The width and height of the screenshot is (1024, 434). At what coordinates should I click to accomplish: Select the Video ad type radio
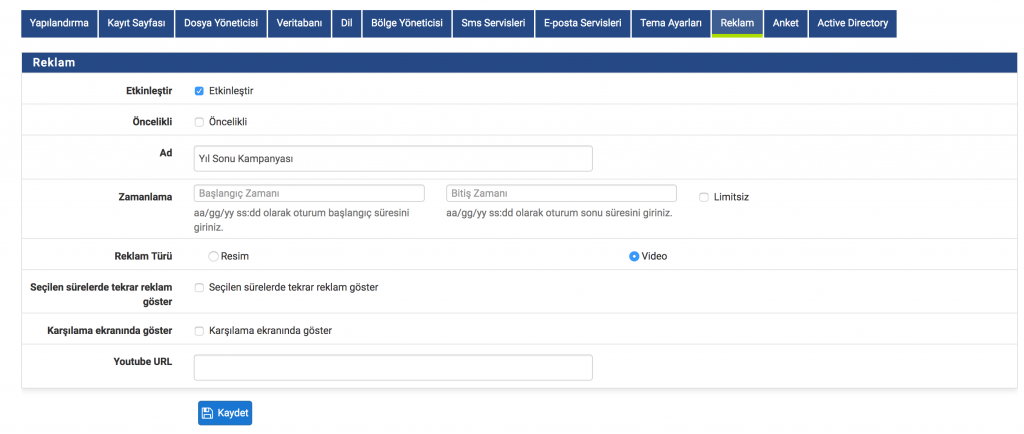(633, 256)
